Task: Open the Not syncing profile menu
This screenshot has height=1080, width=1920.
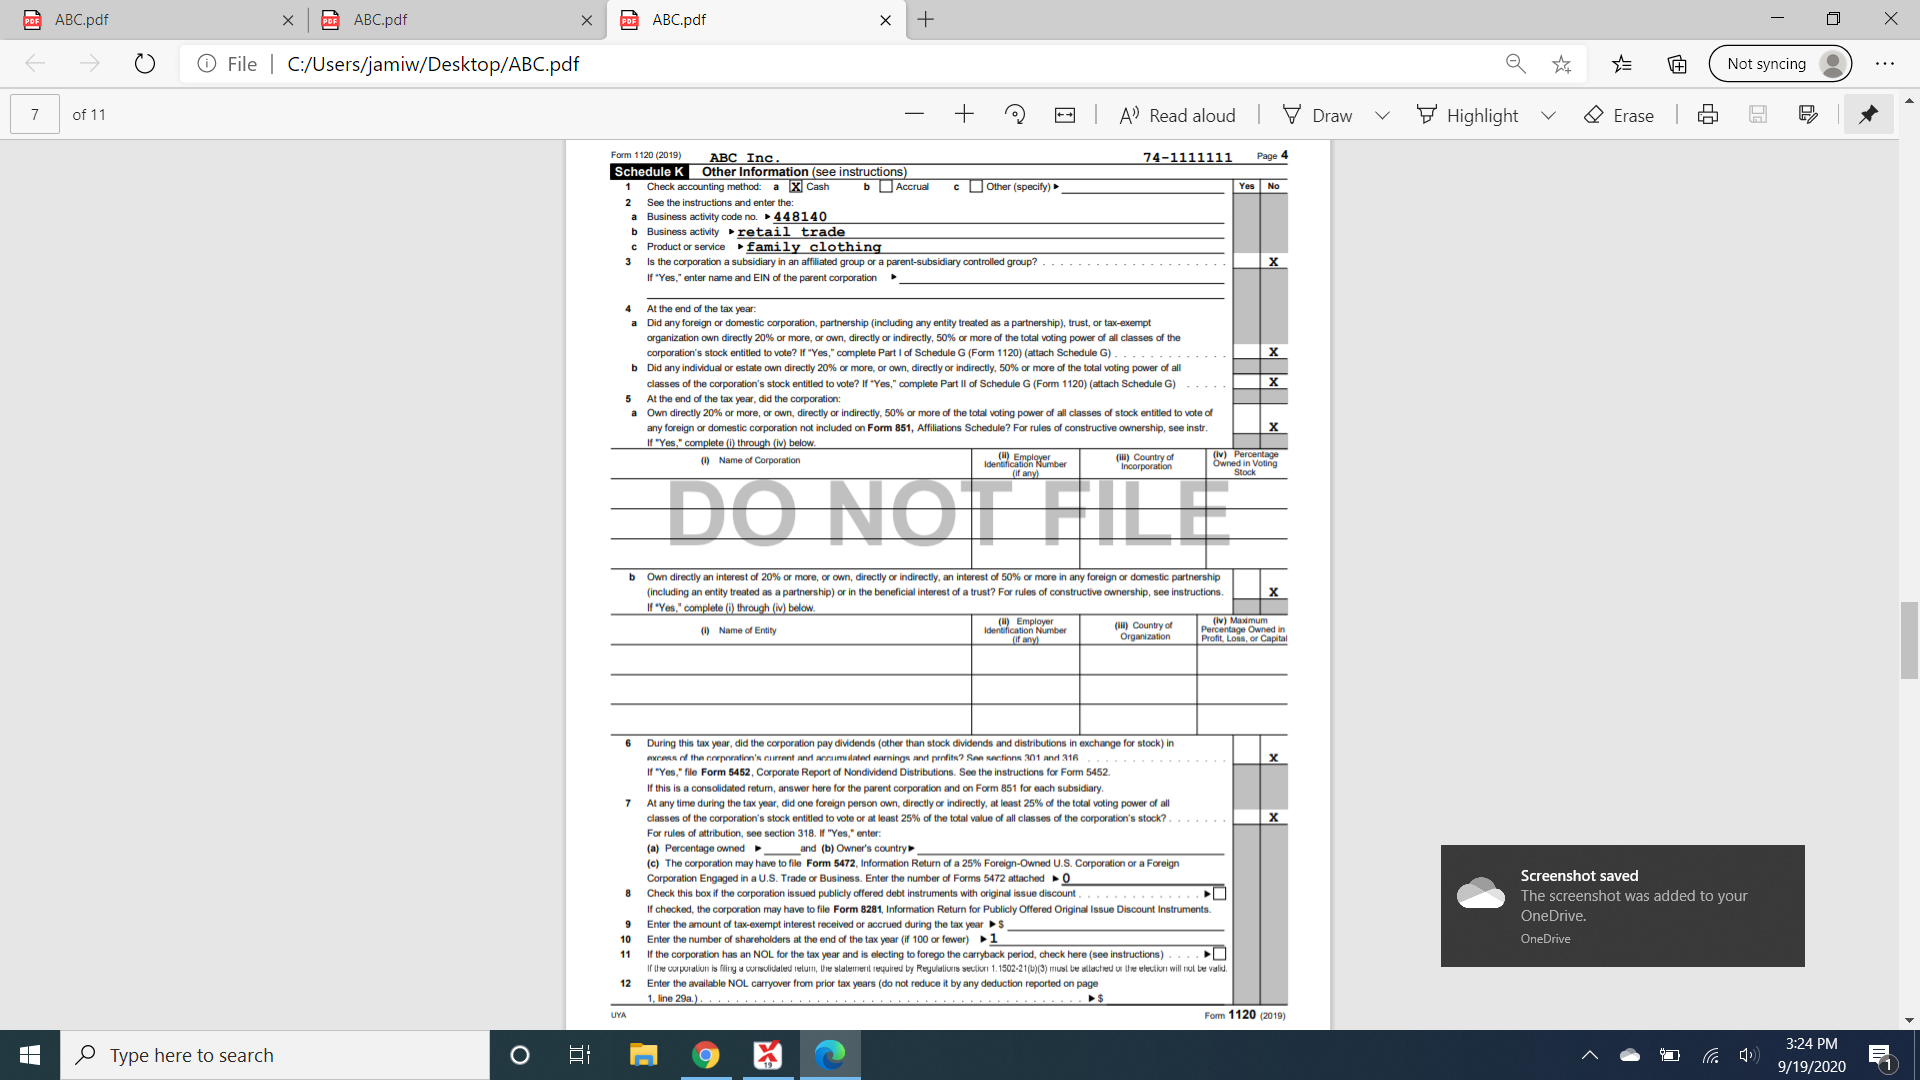Action: click(1780, 63)
